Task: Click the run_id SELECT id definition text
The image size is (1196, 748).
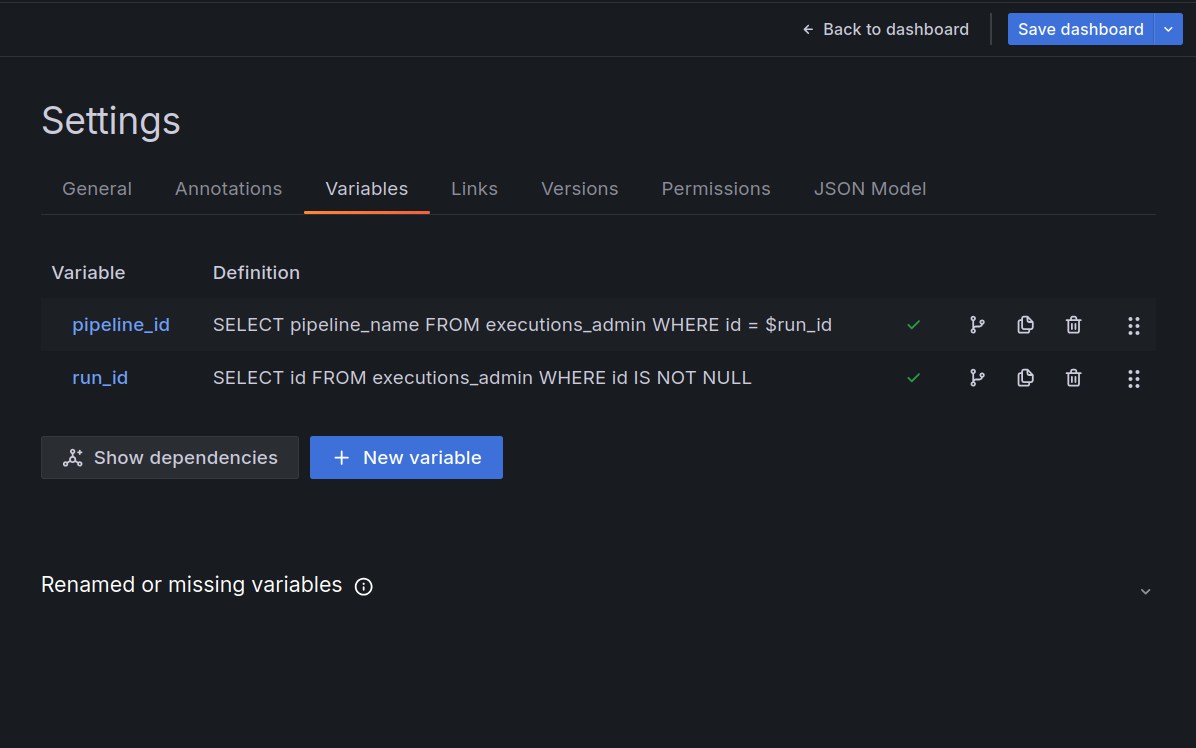Action: coord(482,377)
